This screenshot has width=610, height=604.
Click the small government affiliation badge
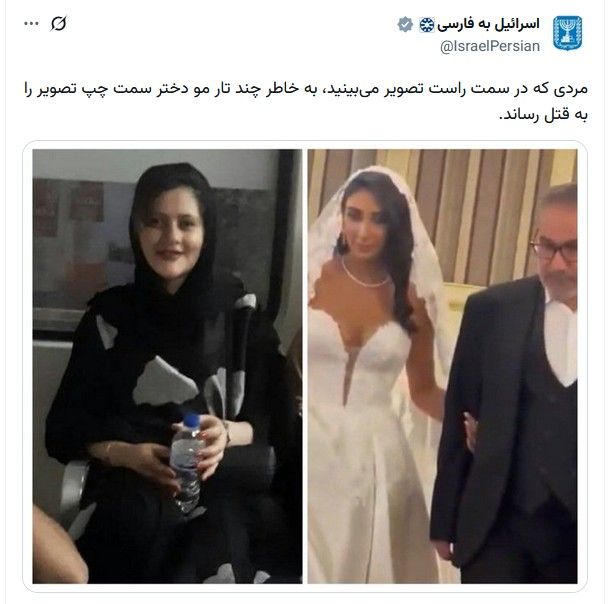pos(426,25)
